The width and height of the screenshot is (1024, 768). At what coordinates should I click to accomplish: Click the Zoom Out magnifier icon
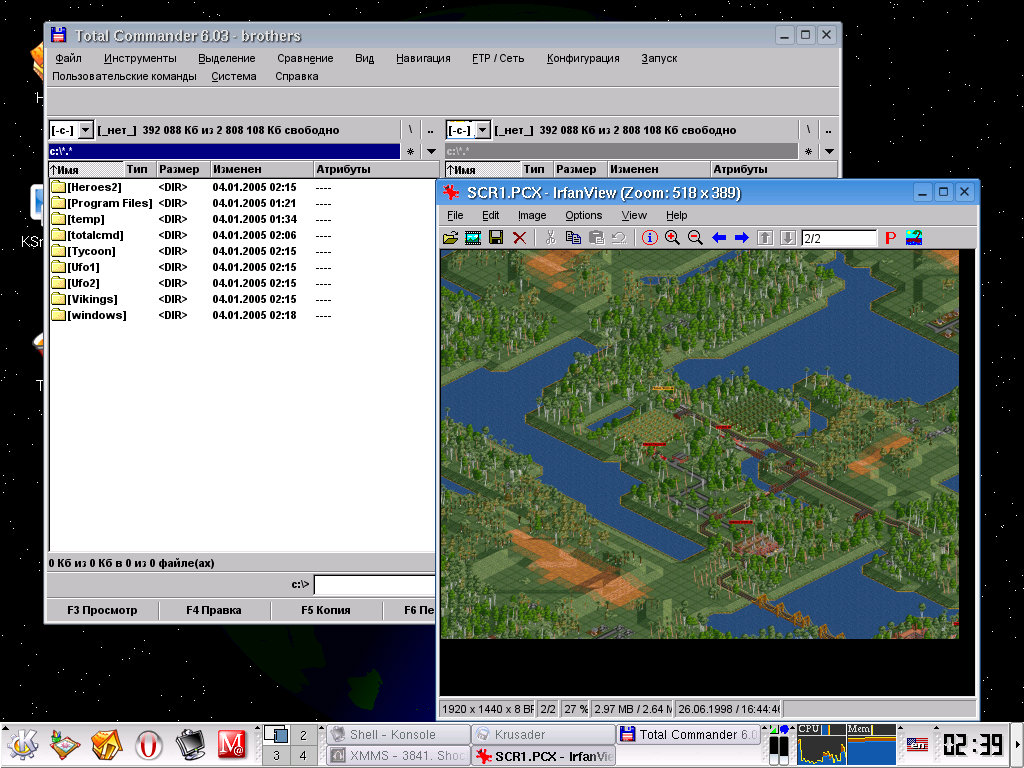tap(696, 238)
